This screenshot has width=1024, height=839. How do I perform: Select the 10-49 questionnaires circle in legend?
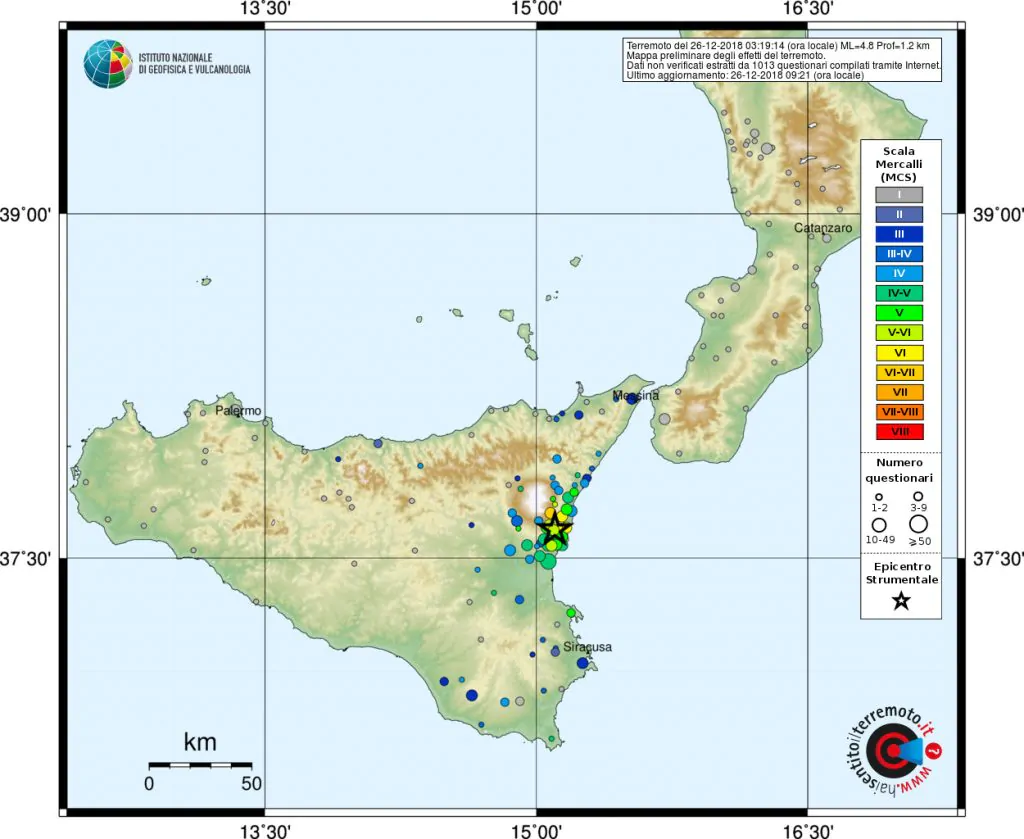[x=879, y=524]
